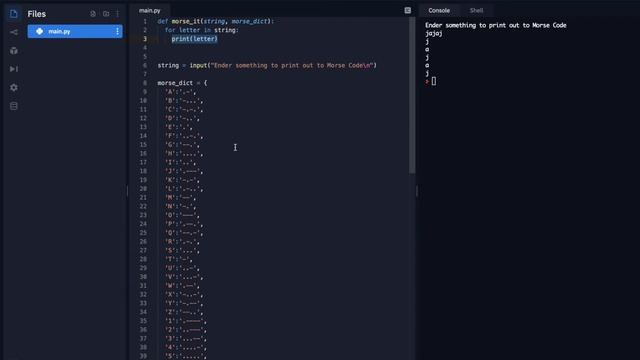Click the 'for letter in string:' line
The image size is (640, 360).
[202, 30]
